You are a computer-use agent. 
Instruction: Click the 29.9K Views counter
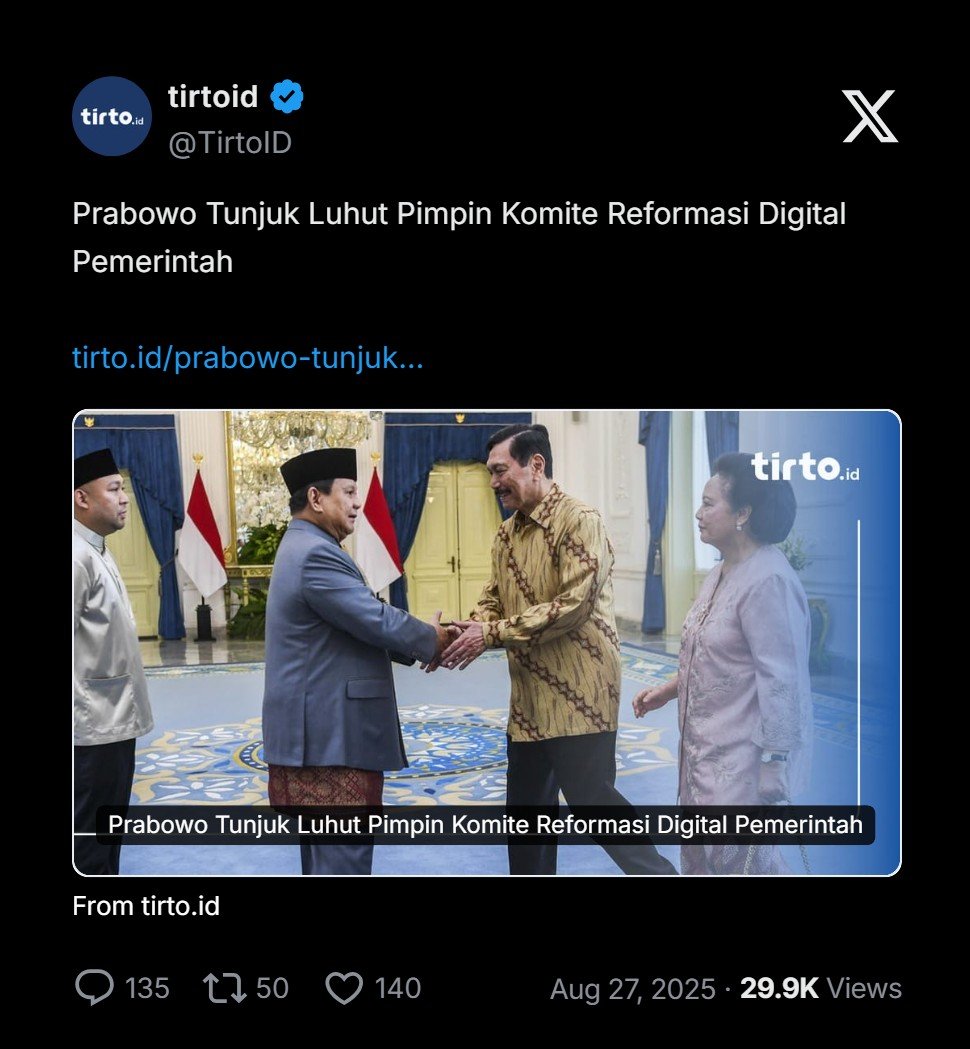point(821,988)
